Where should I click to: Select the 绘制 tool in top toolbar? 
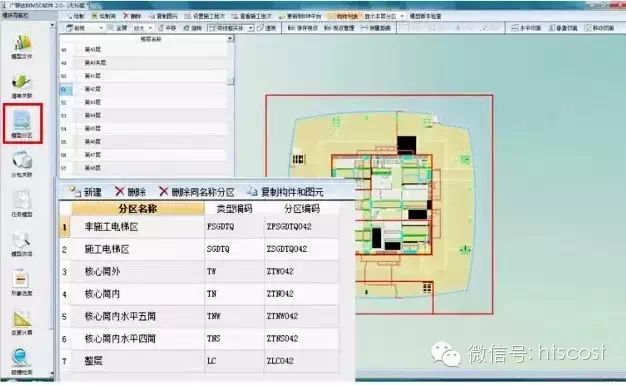(x=76, y=16)
